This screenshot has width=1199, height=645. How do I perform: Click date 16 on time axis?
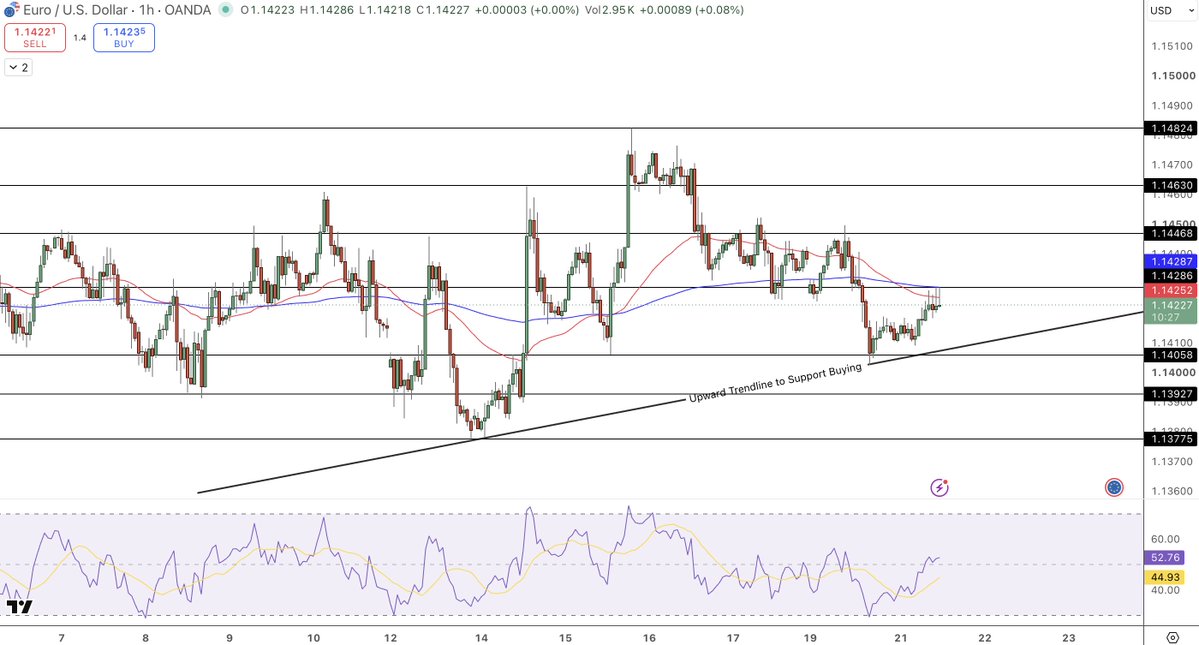pyautogui.click(x=649, y=637)
